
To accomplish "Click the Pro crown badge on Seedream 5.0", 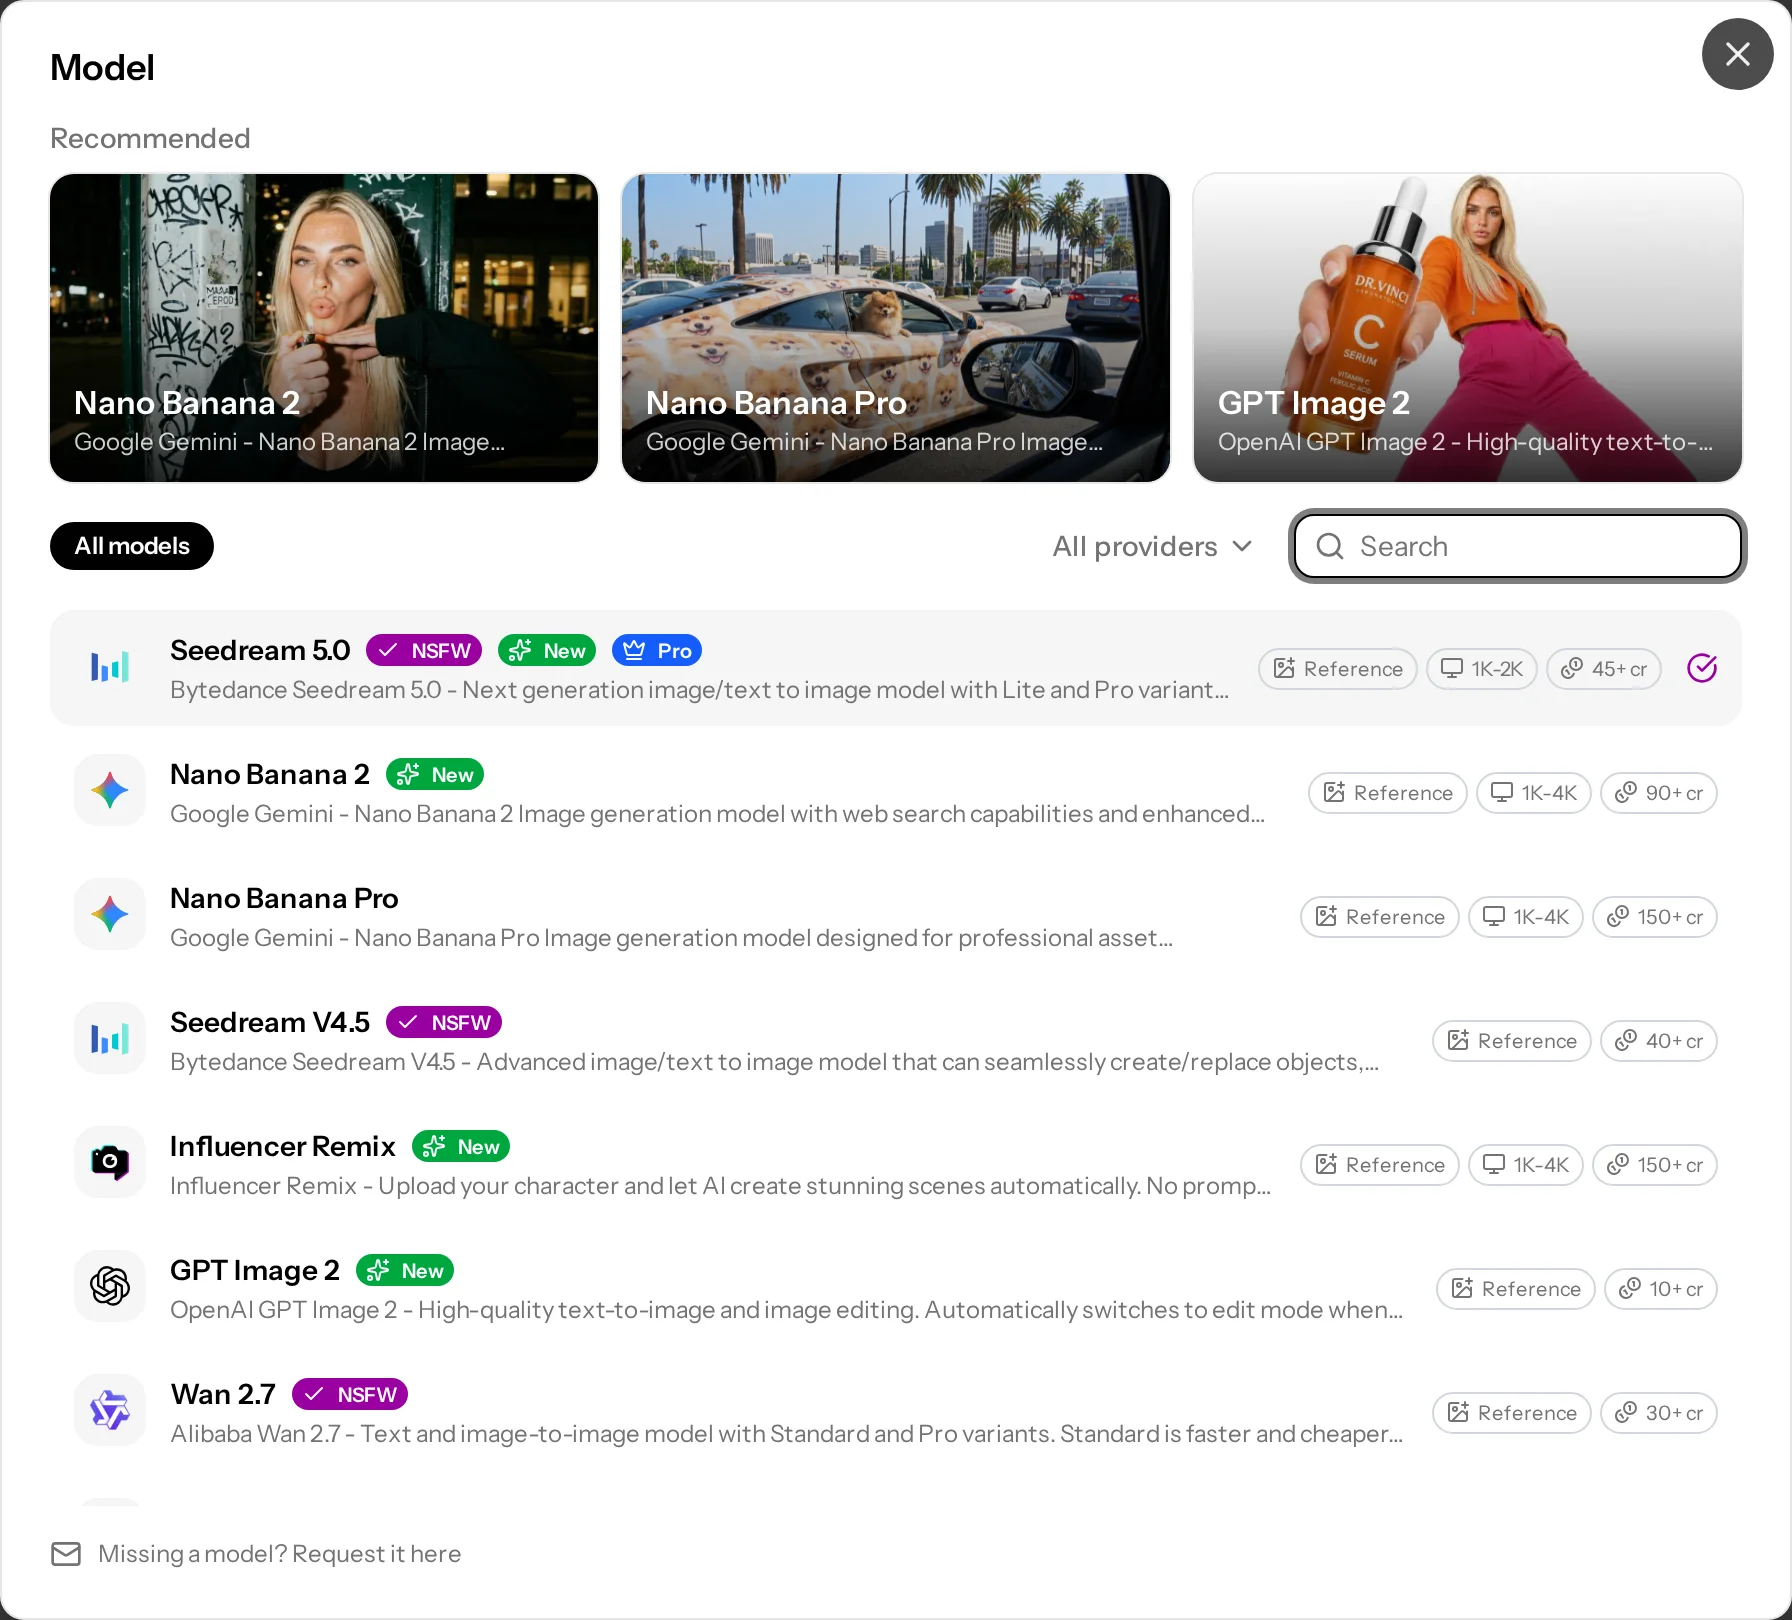I will 657,651.
